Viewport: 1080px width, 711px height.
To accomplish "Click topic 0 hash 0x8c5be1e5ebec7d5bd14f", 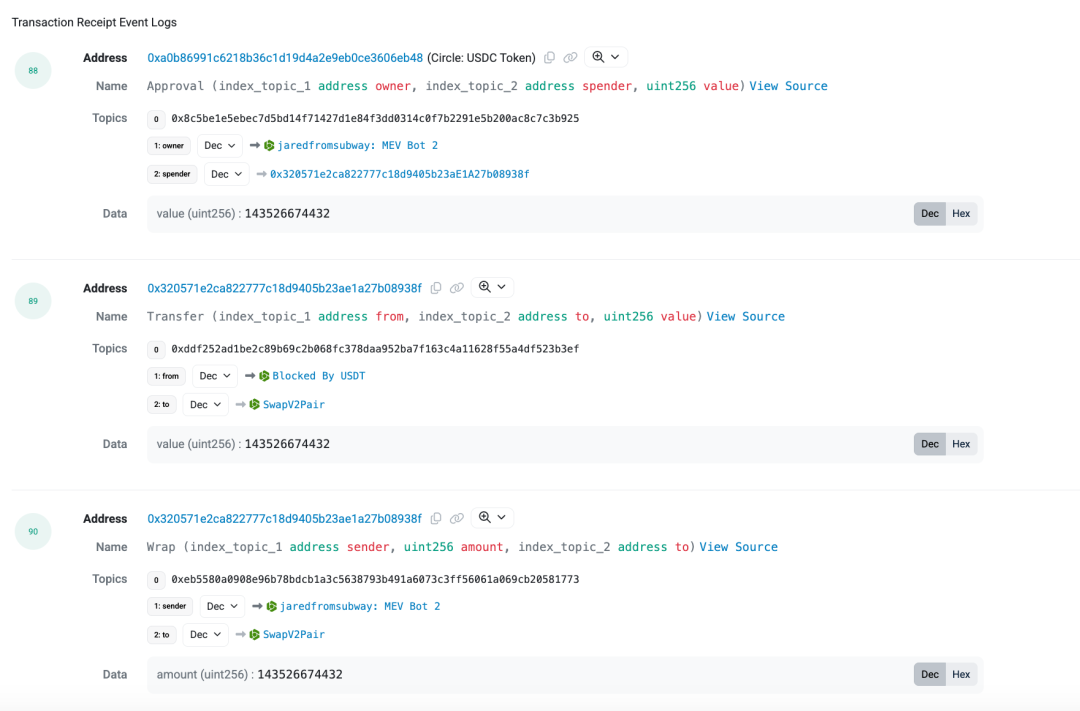I will coord(375,118).
